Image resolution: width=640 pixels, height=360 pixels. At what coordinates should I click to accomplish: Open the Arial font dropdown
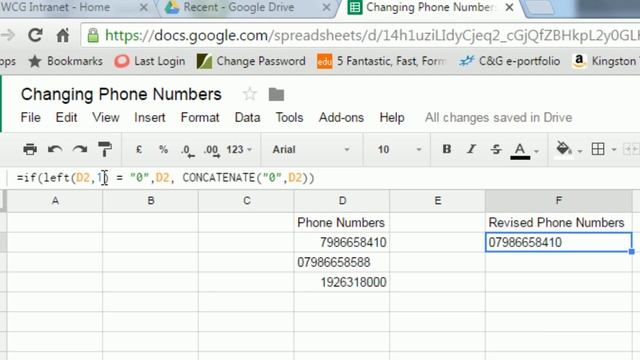coord(311,149)
